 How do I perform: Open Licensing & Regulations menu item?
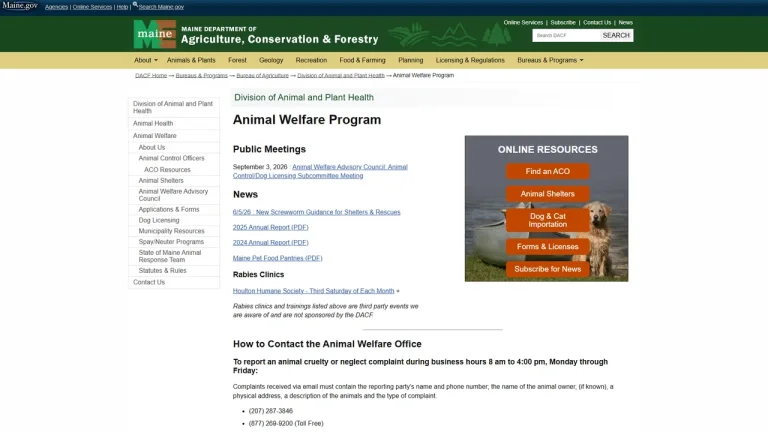[x=470, y=60]
